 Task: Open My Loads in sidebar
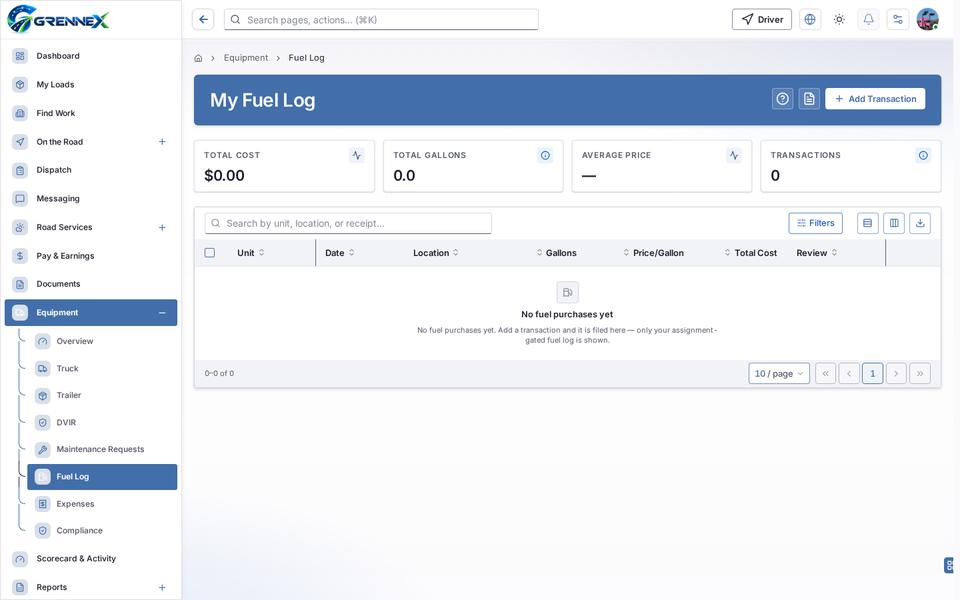point(91,84)
